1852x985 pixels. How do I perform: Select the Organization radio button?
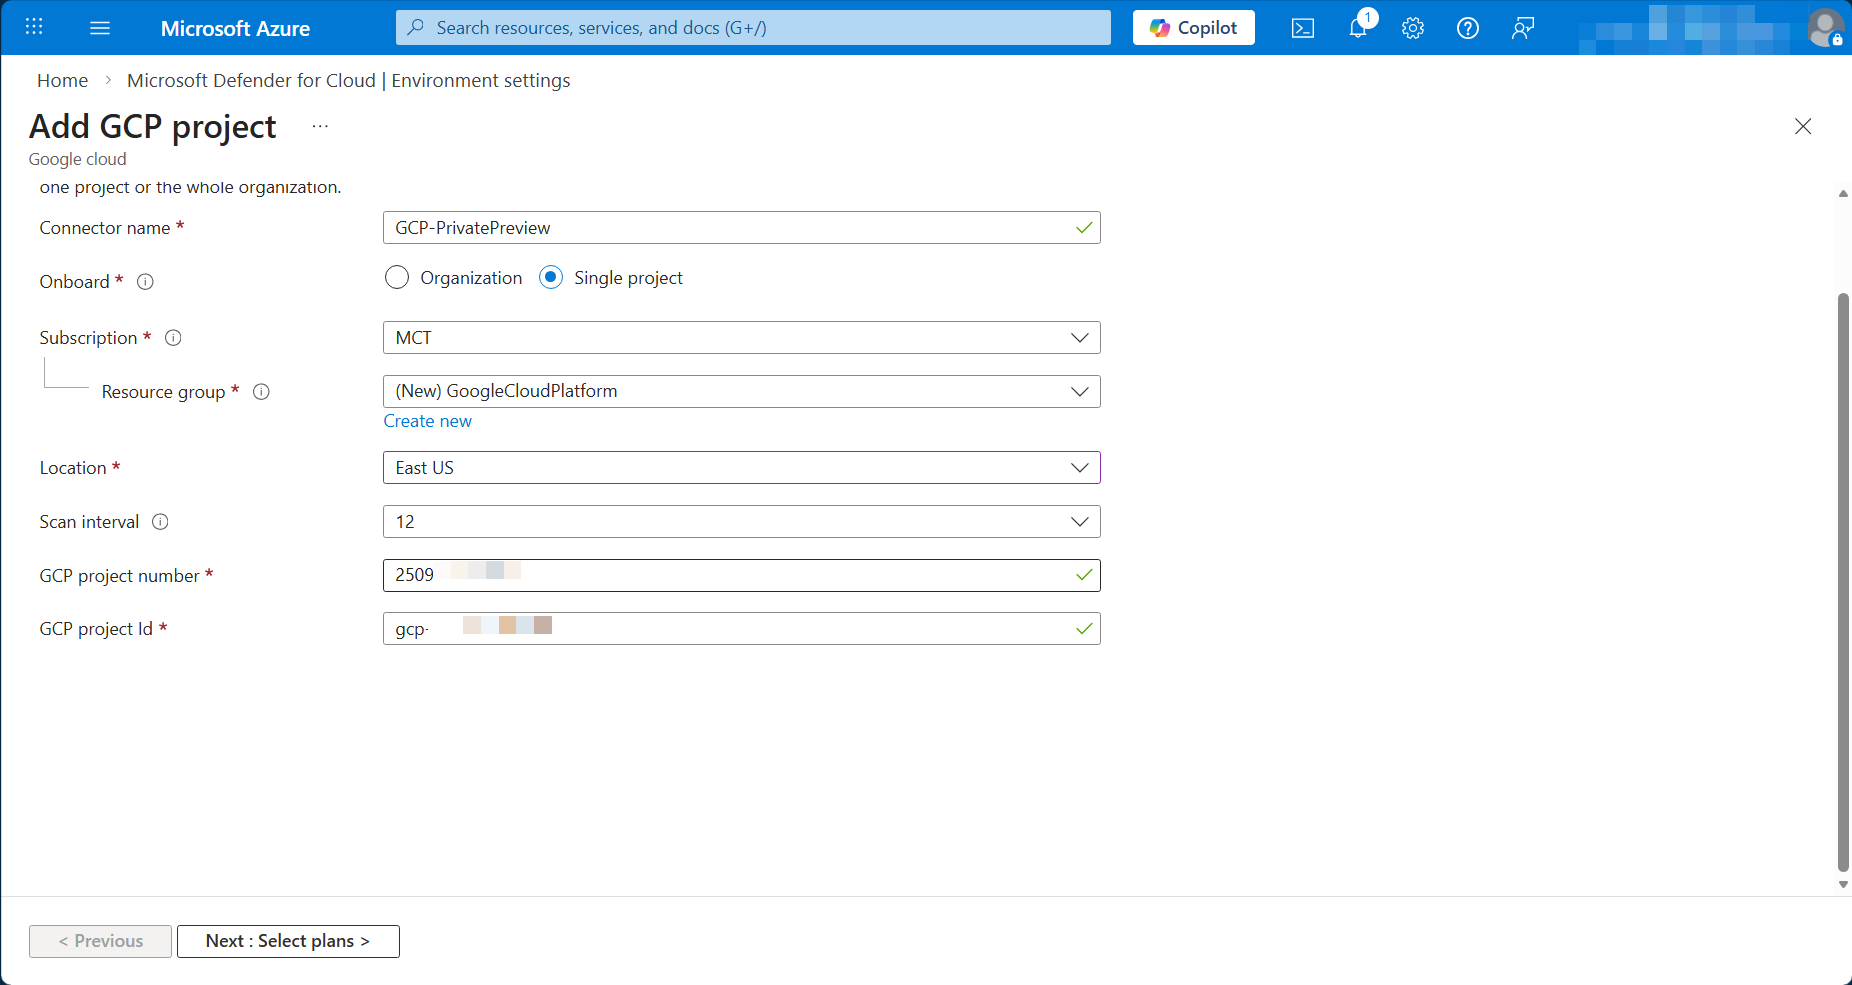pos(397,278)
